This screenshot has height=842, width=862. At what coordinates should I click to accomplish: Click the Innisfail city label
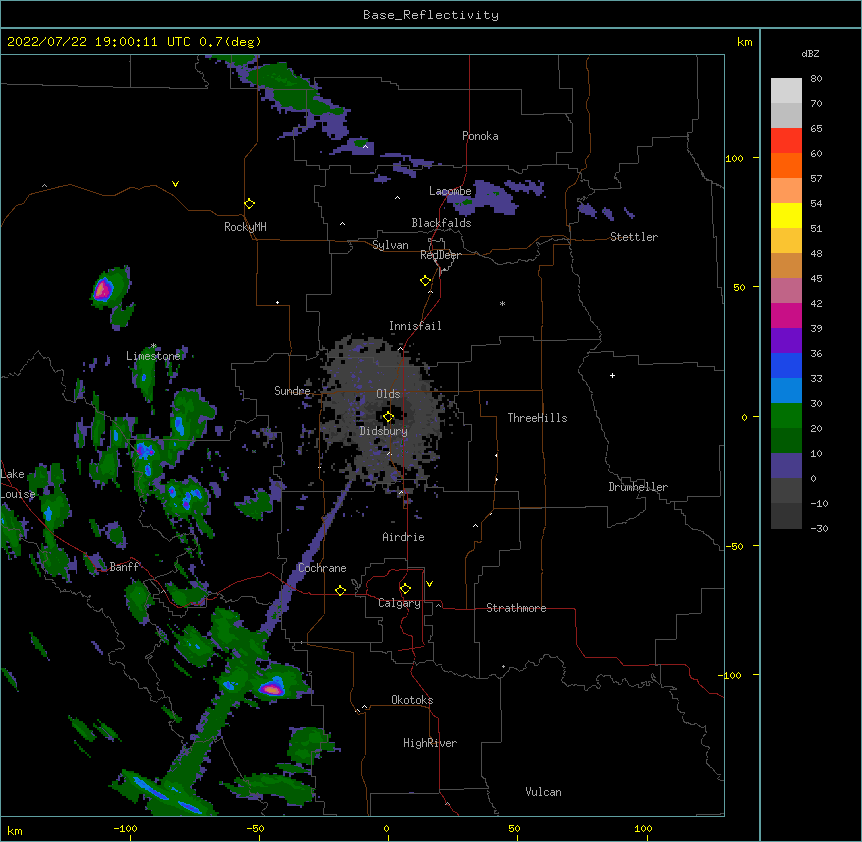(x=415, y=326)
